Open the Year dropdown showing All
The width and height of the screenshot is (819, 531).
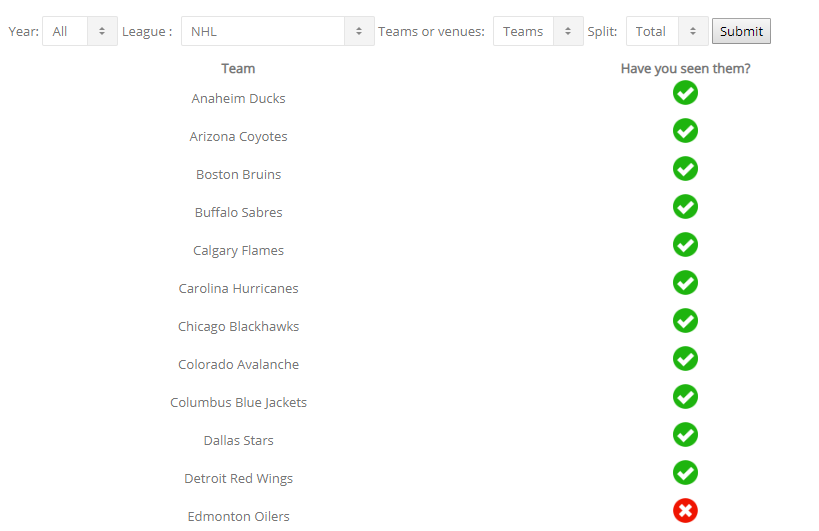click(80, 31)
